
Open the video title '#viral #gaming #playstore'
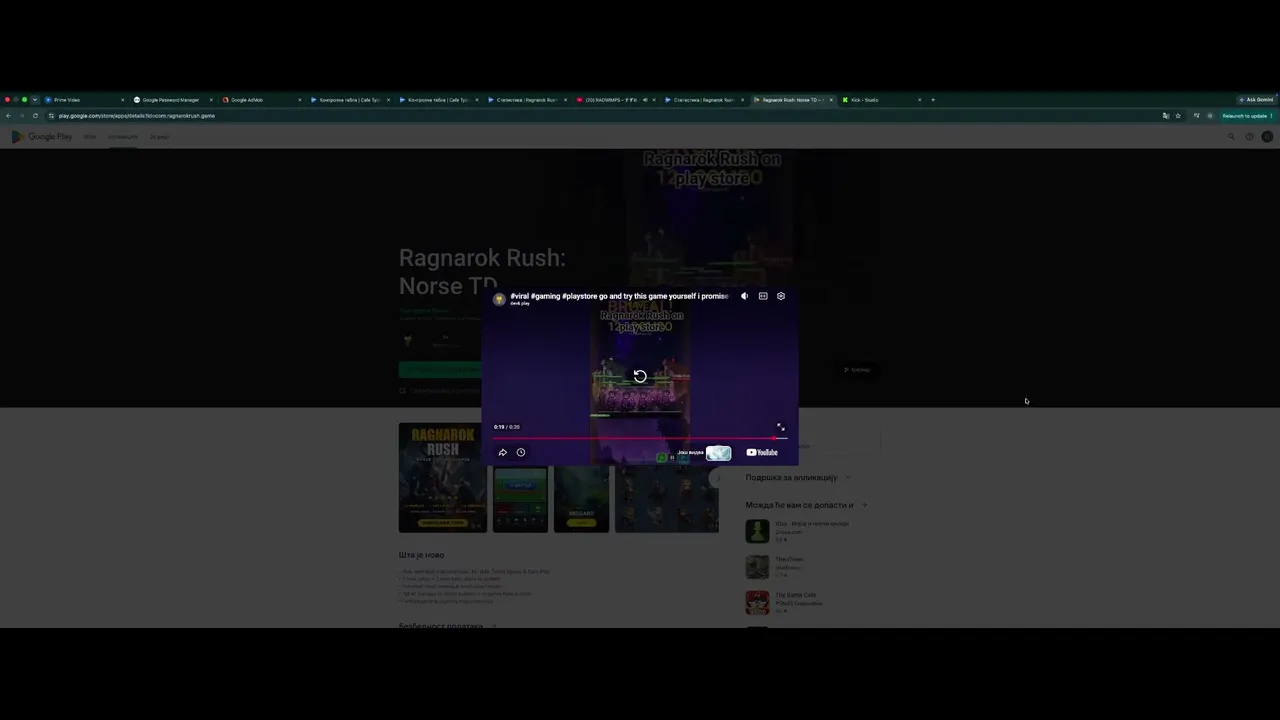[619, 296]
